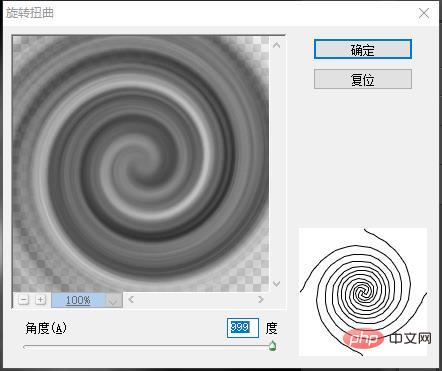Close the 旋转扭曲 dialog
Screen dimensions: 442x371
coord(424,13)
